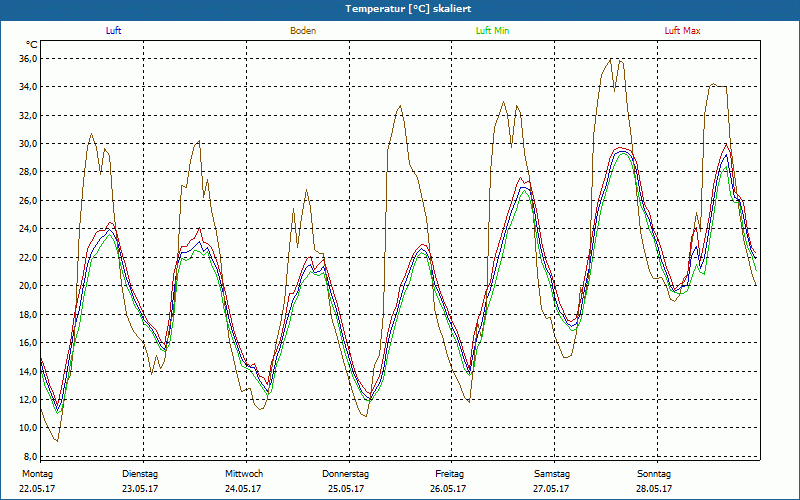800x500 pixels.
Task: Click the 30,0 y-axis value
Action: [x=29, y=143]
